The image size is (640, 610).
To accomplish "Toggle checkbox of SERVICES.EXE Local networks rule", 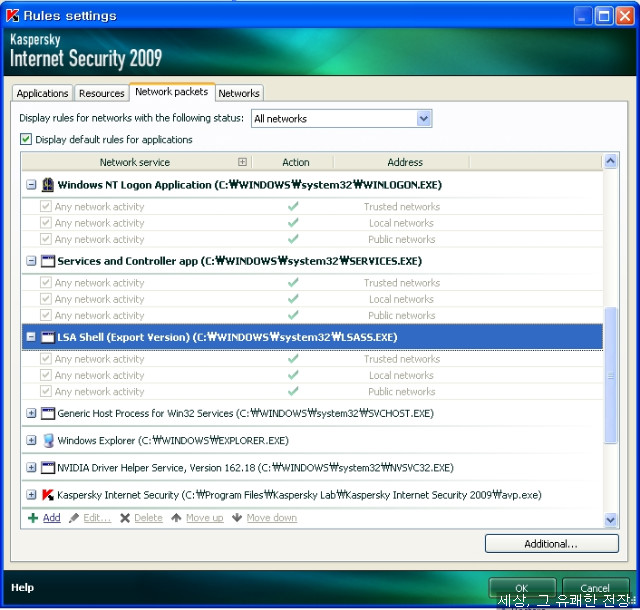I will [46, 298].
